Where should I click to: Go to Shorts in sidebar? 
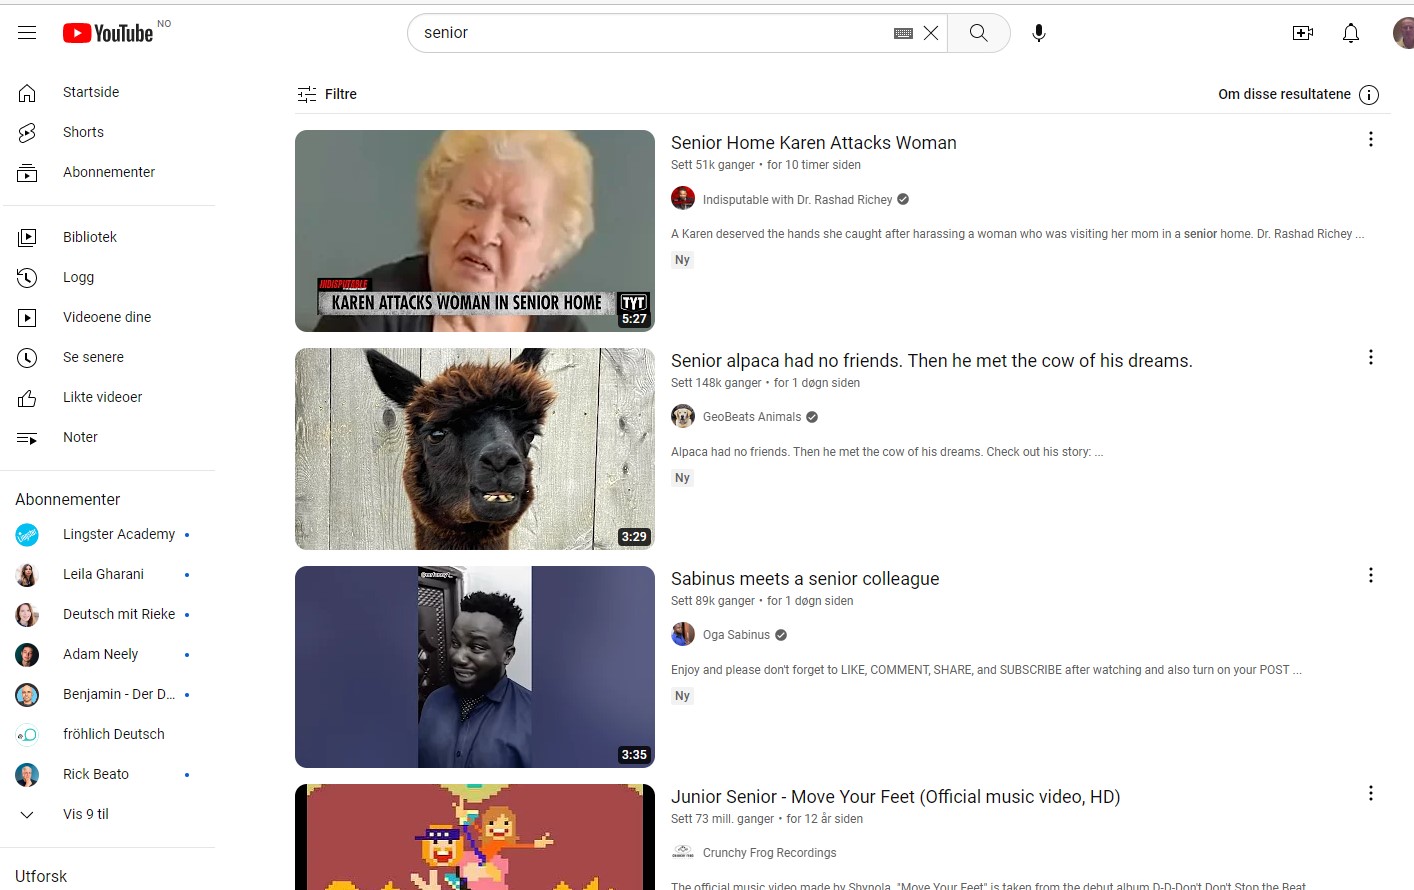(x=83, y=132)
